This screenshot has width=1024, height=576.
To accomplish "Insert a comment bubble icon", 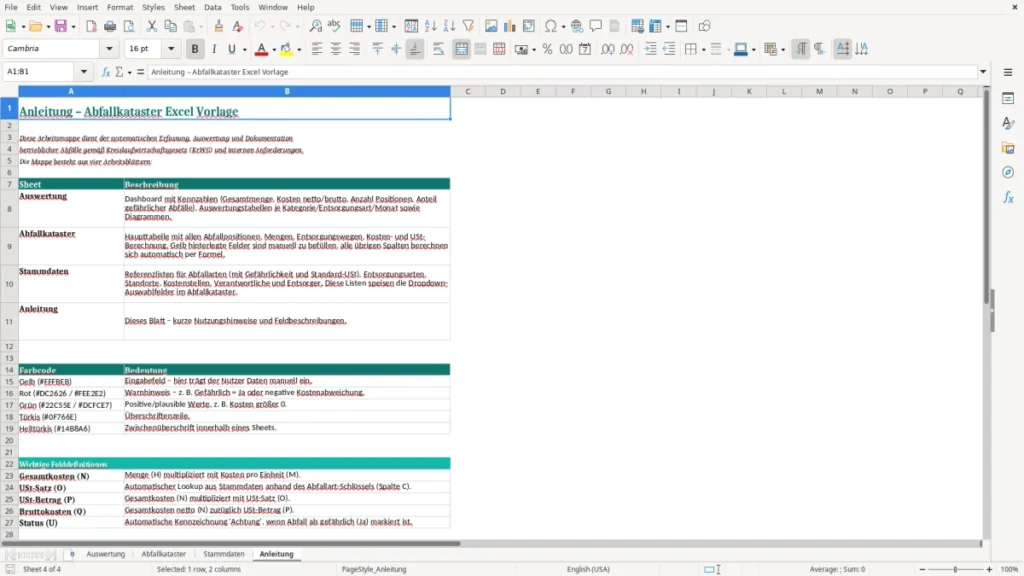I will 596,26.
